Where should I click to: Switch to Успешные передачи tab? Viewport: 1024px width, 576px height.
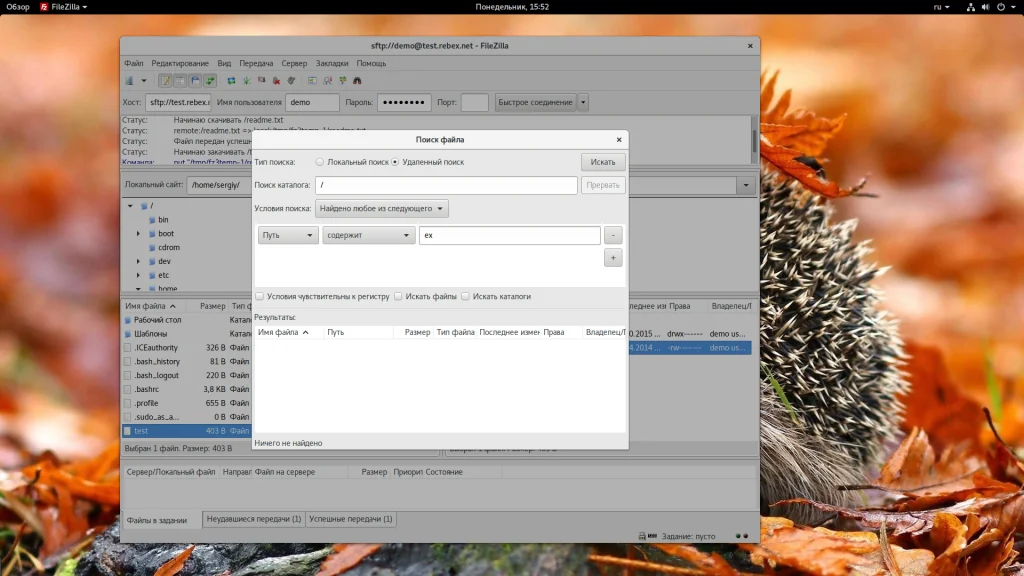pyautogui.click(x=350, y=519)
